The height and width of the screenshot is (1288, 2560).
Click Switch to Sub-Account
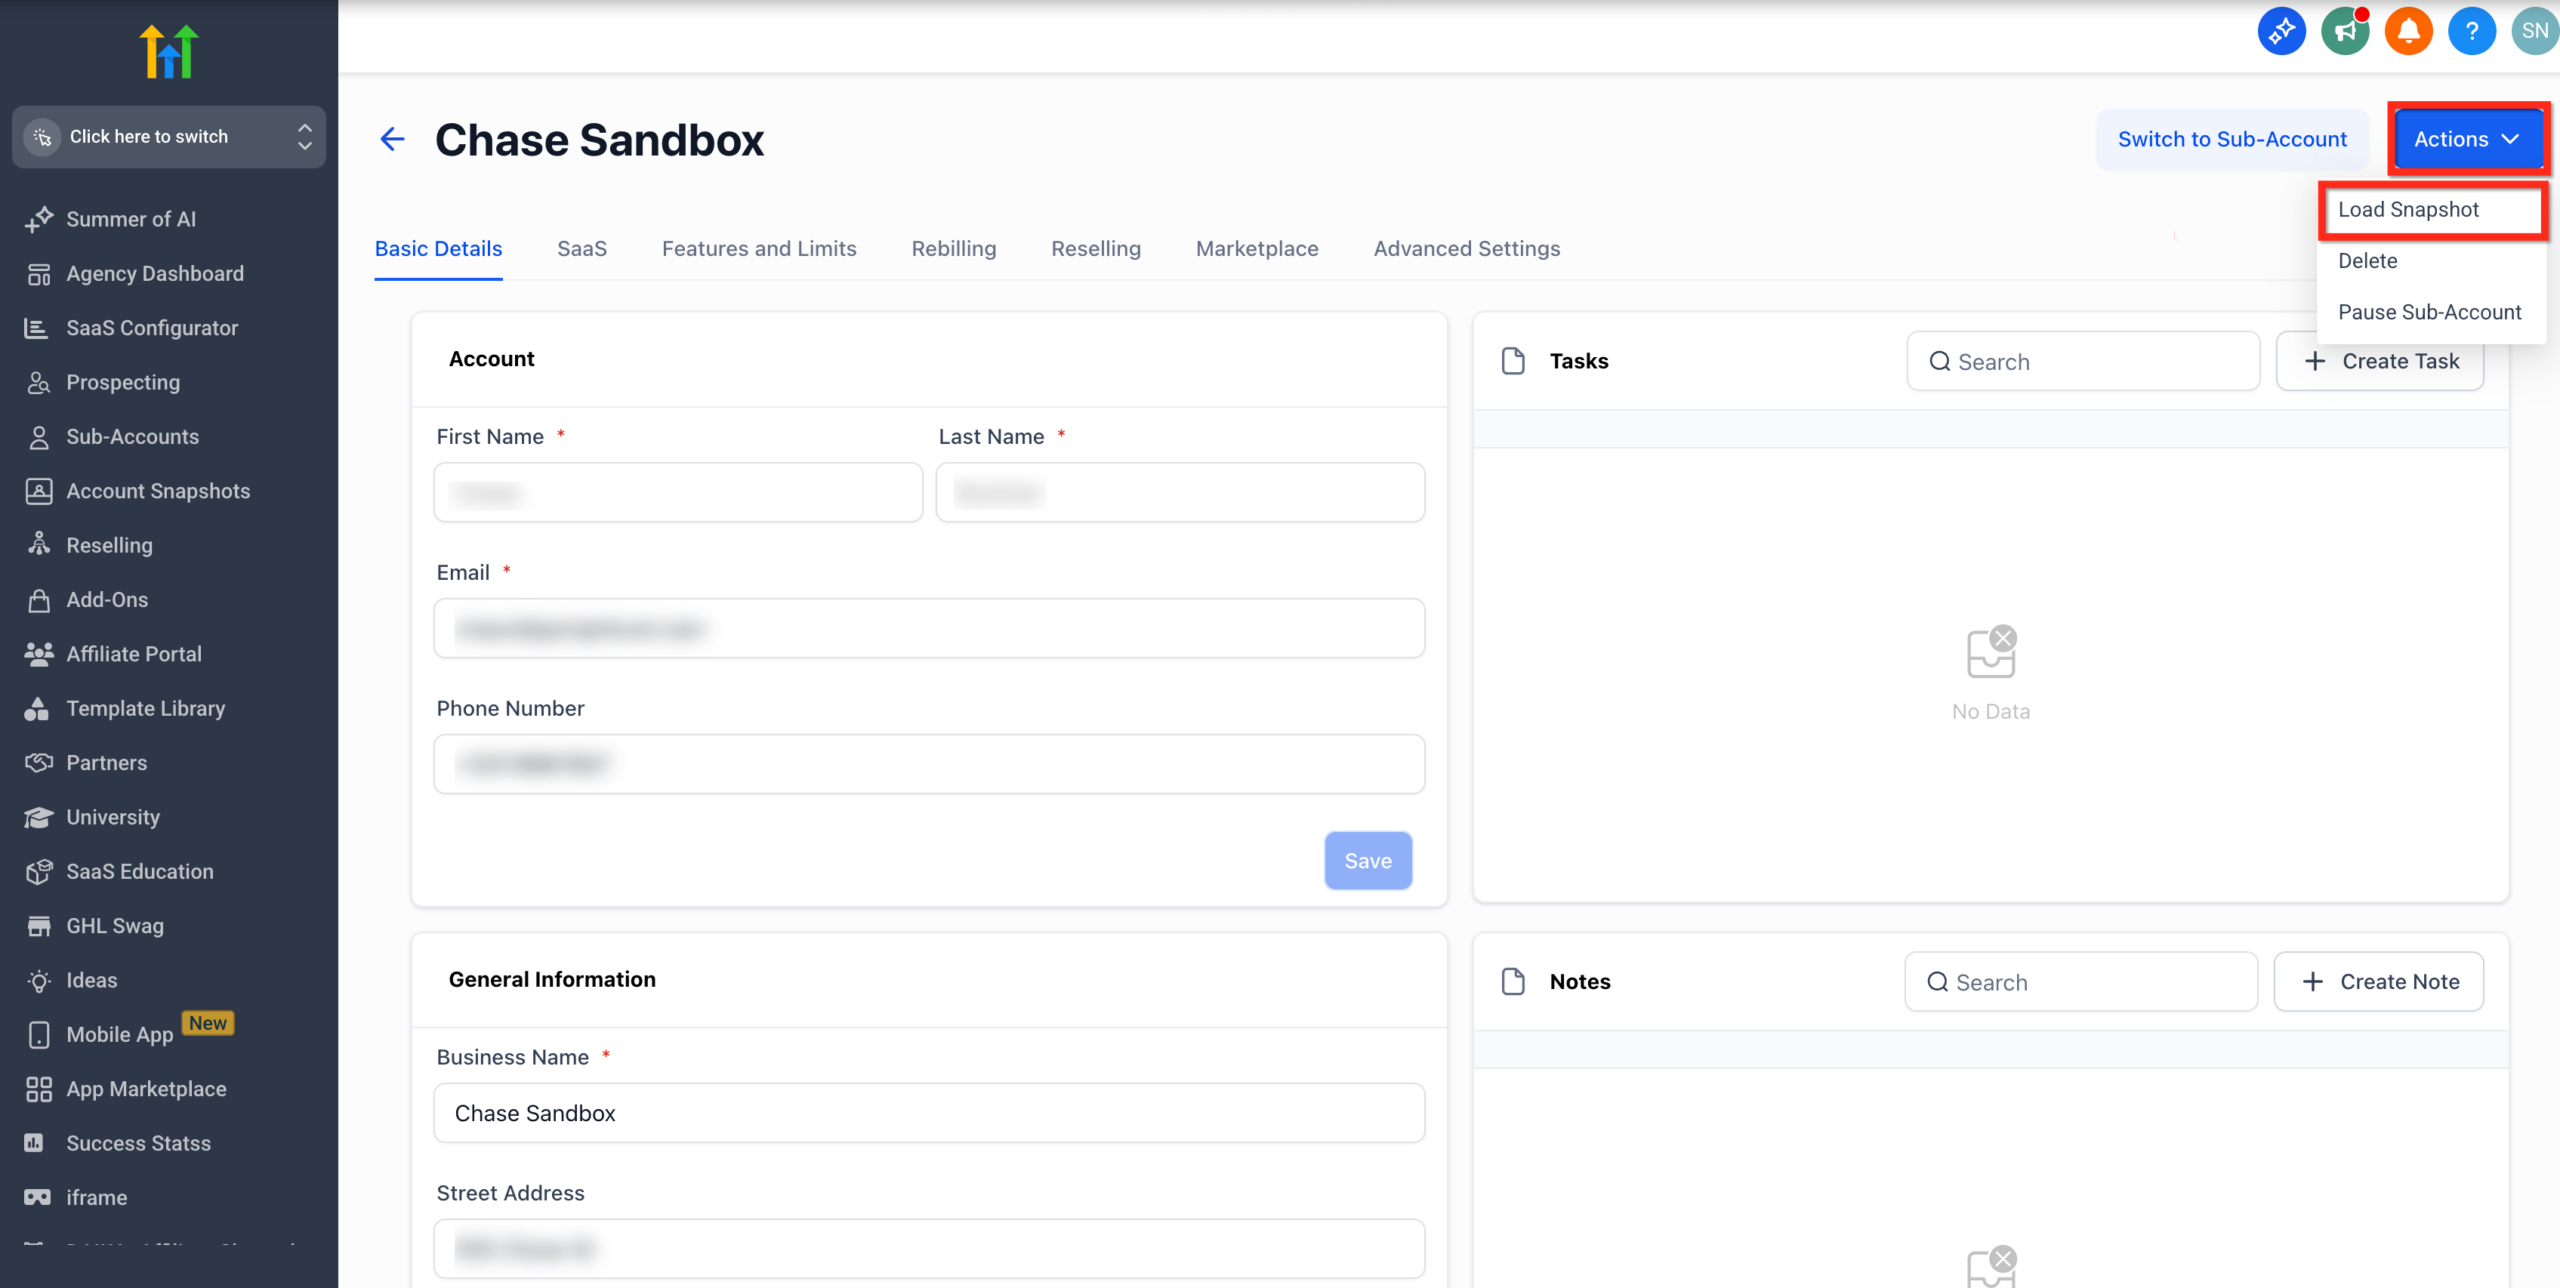coord(2233,139)
